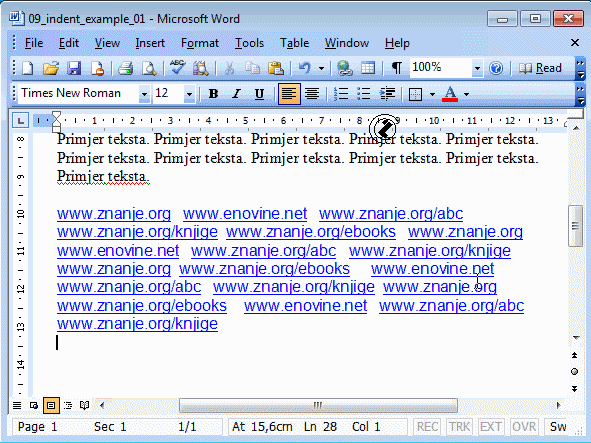591x443 pixels.
Task: Click the vertical scrollbar thumb
Action: point(575,225)
